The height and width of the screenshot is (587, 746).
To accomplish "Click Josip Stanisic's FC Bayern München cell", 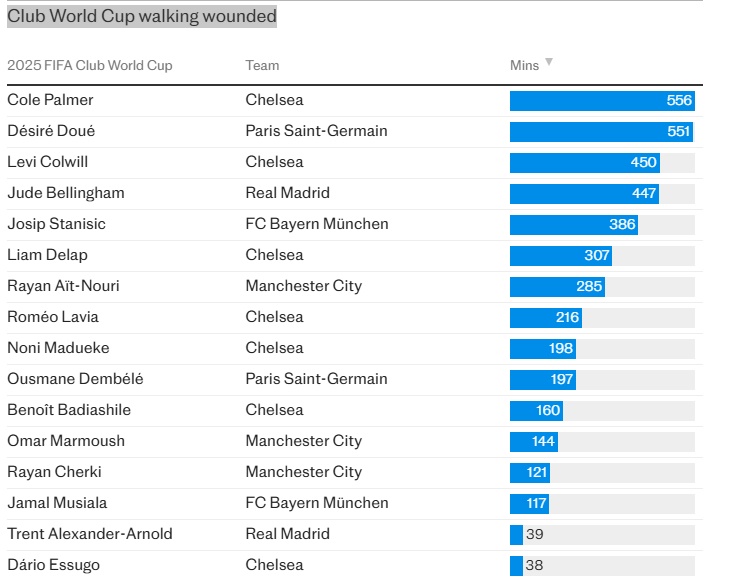I will (x=317, y=224).
